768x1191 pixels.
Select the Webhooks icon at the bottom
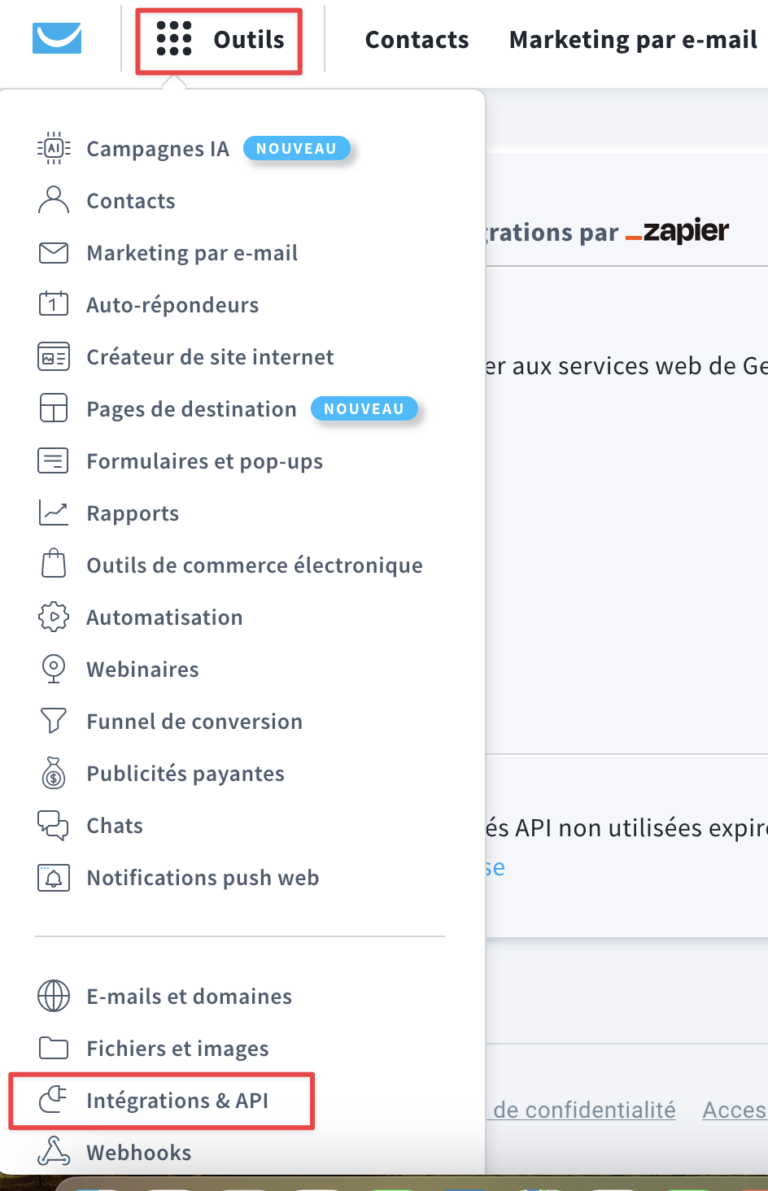[x=52, y=1152]
